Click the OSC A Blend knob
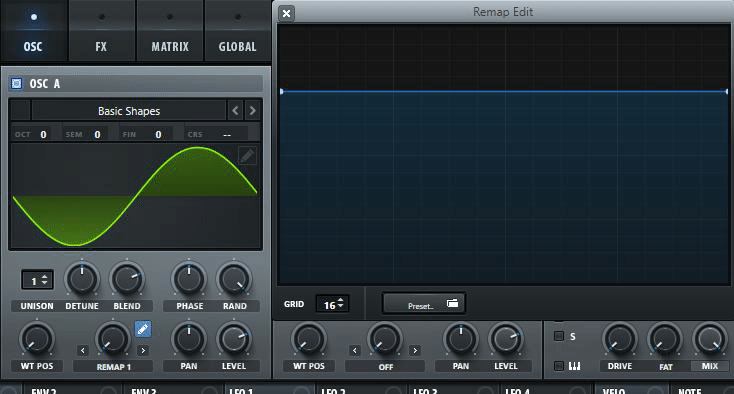Screen dimensions: 734x394 point(127,279)
